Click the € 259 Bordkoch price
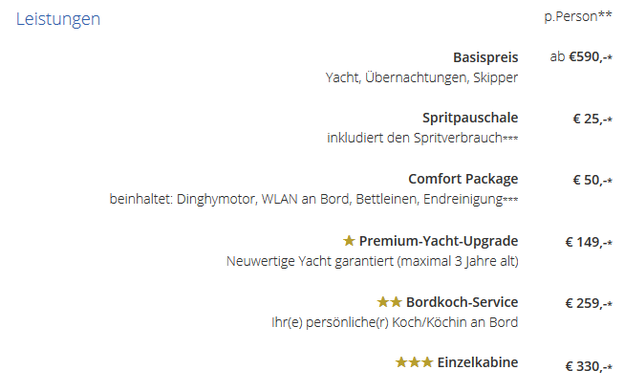Screen dimensions: 624x392 point(589,303)
